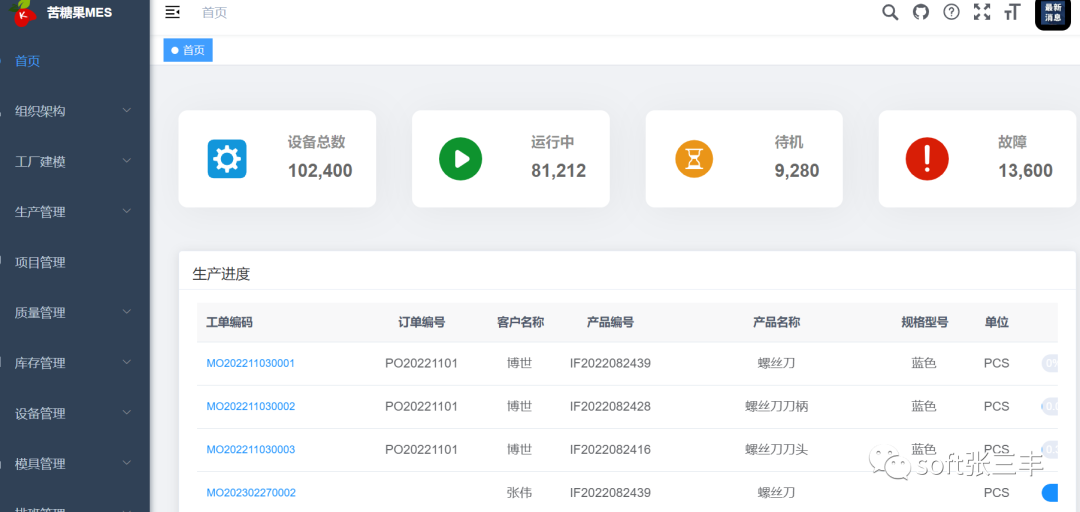Click the blue progress bar for MO202302270002
The width and height of the screenshot is (1080, 512).
click(1050, 493)
